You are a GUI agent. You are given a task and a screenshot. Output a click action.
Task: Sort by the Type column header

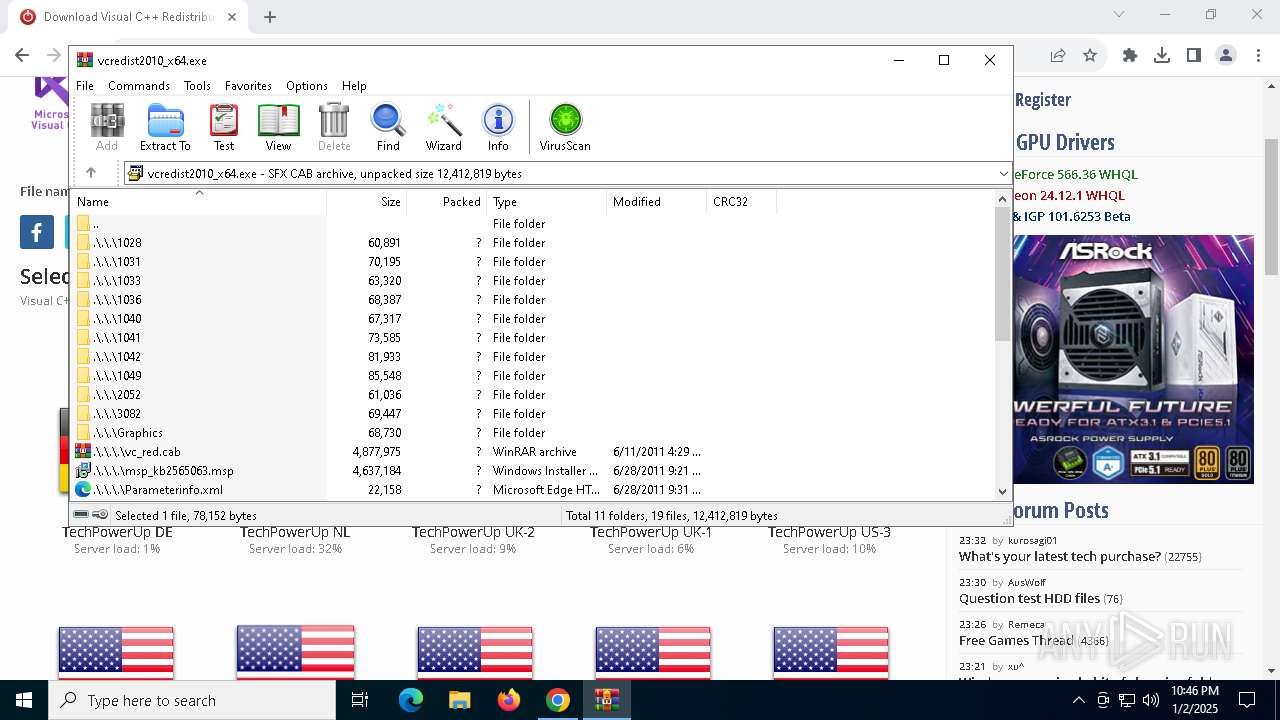(x=547, y=201)
